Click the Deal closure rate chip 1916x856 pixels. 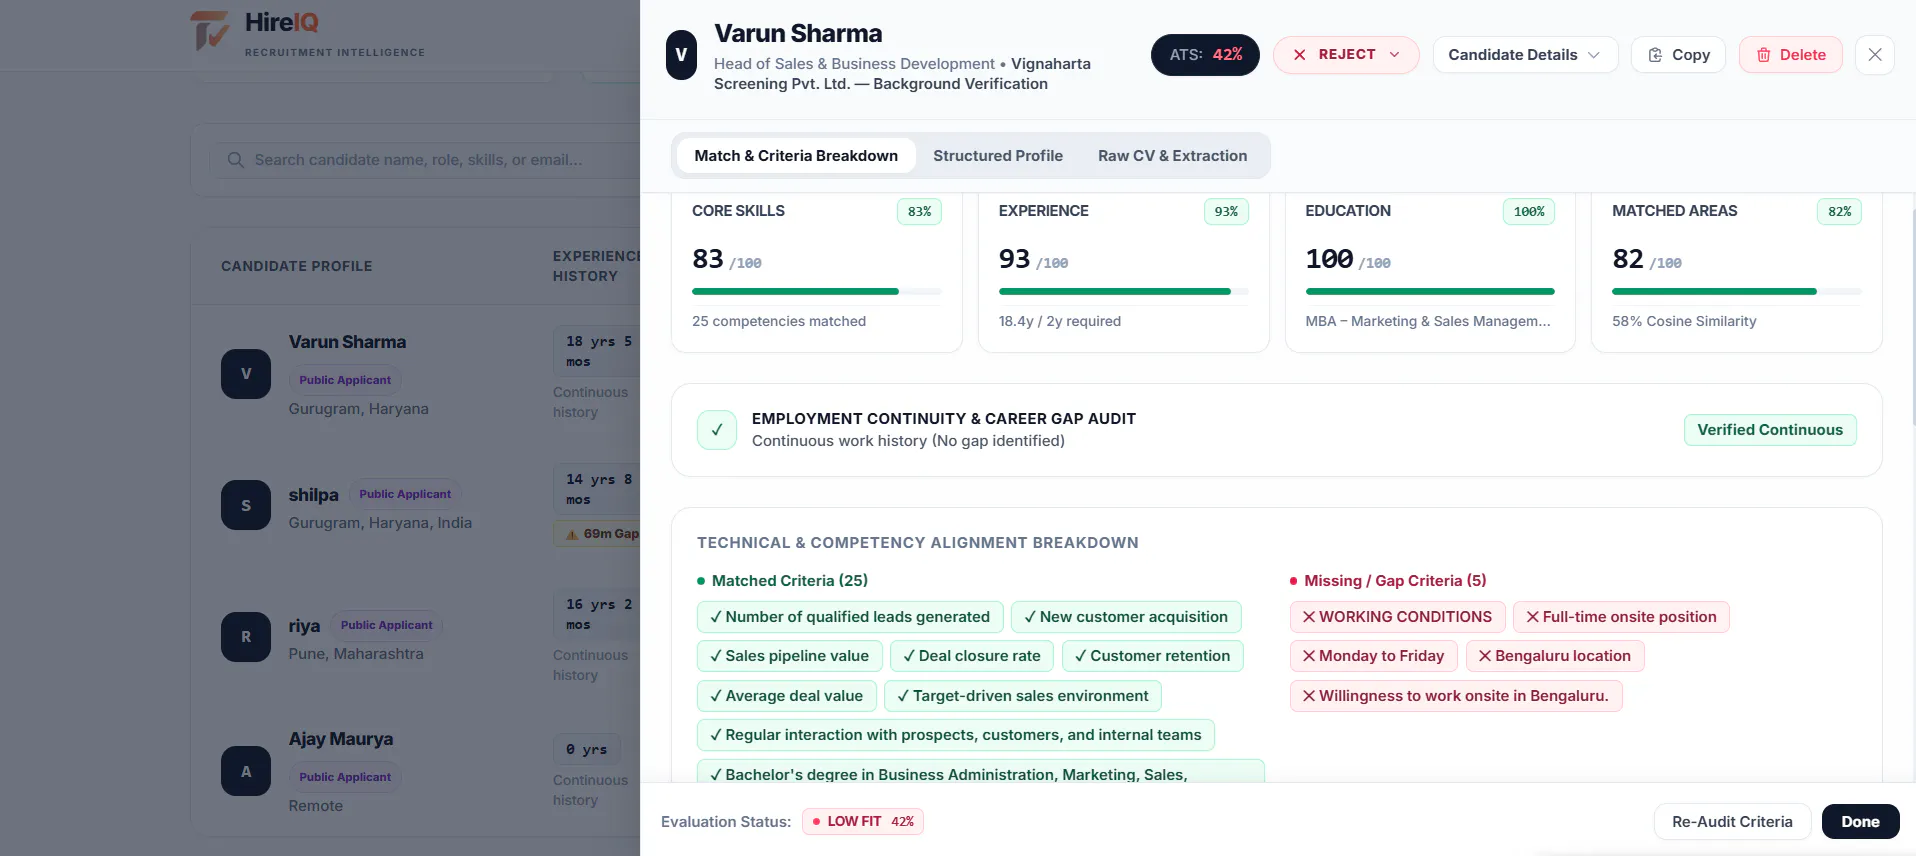[972, 656]
